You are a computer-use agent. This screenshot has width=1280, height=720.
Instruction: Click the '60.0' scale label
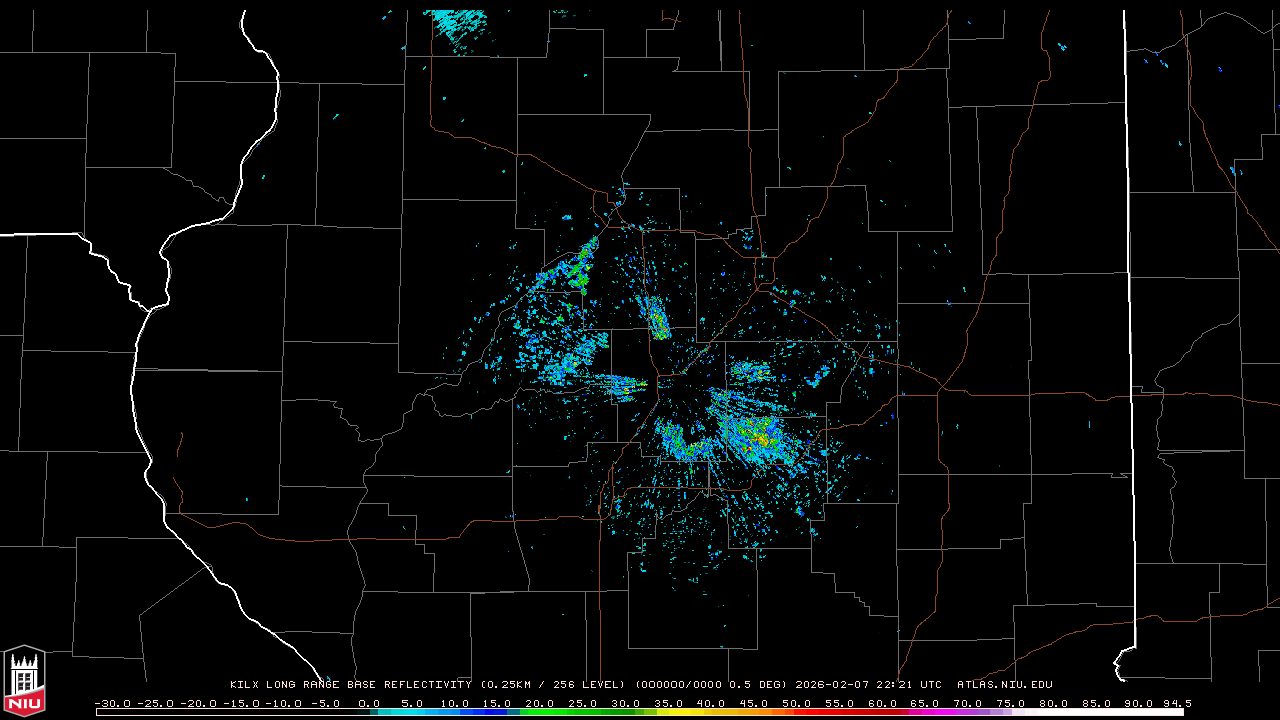pos(884,703)
